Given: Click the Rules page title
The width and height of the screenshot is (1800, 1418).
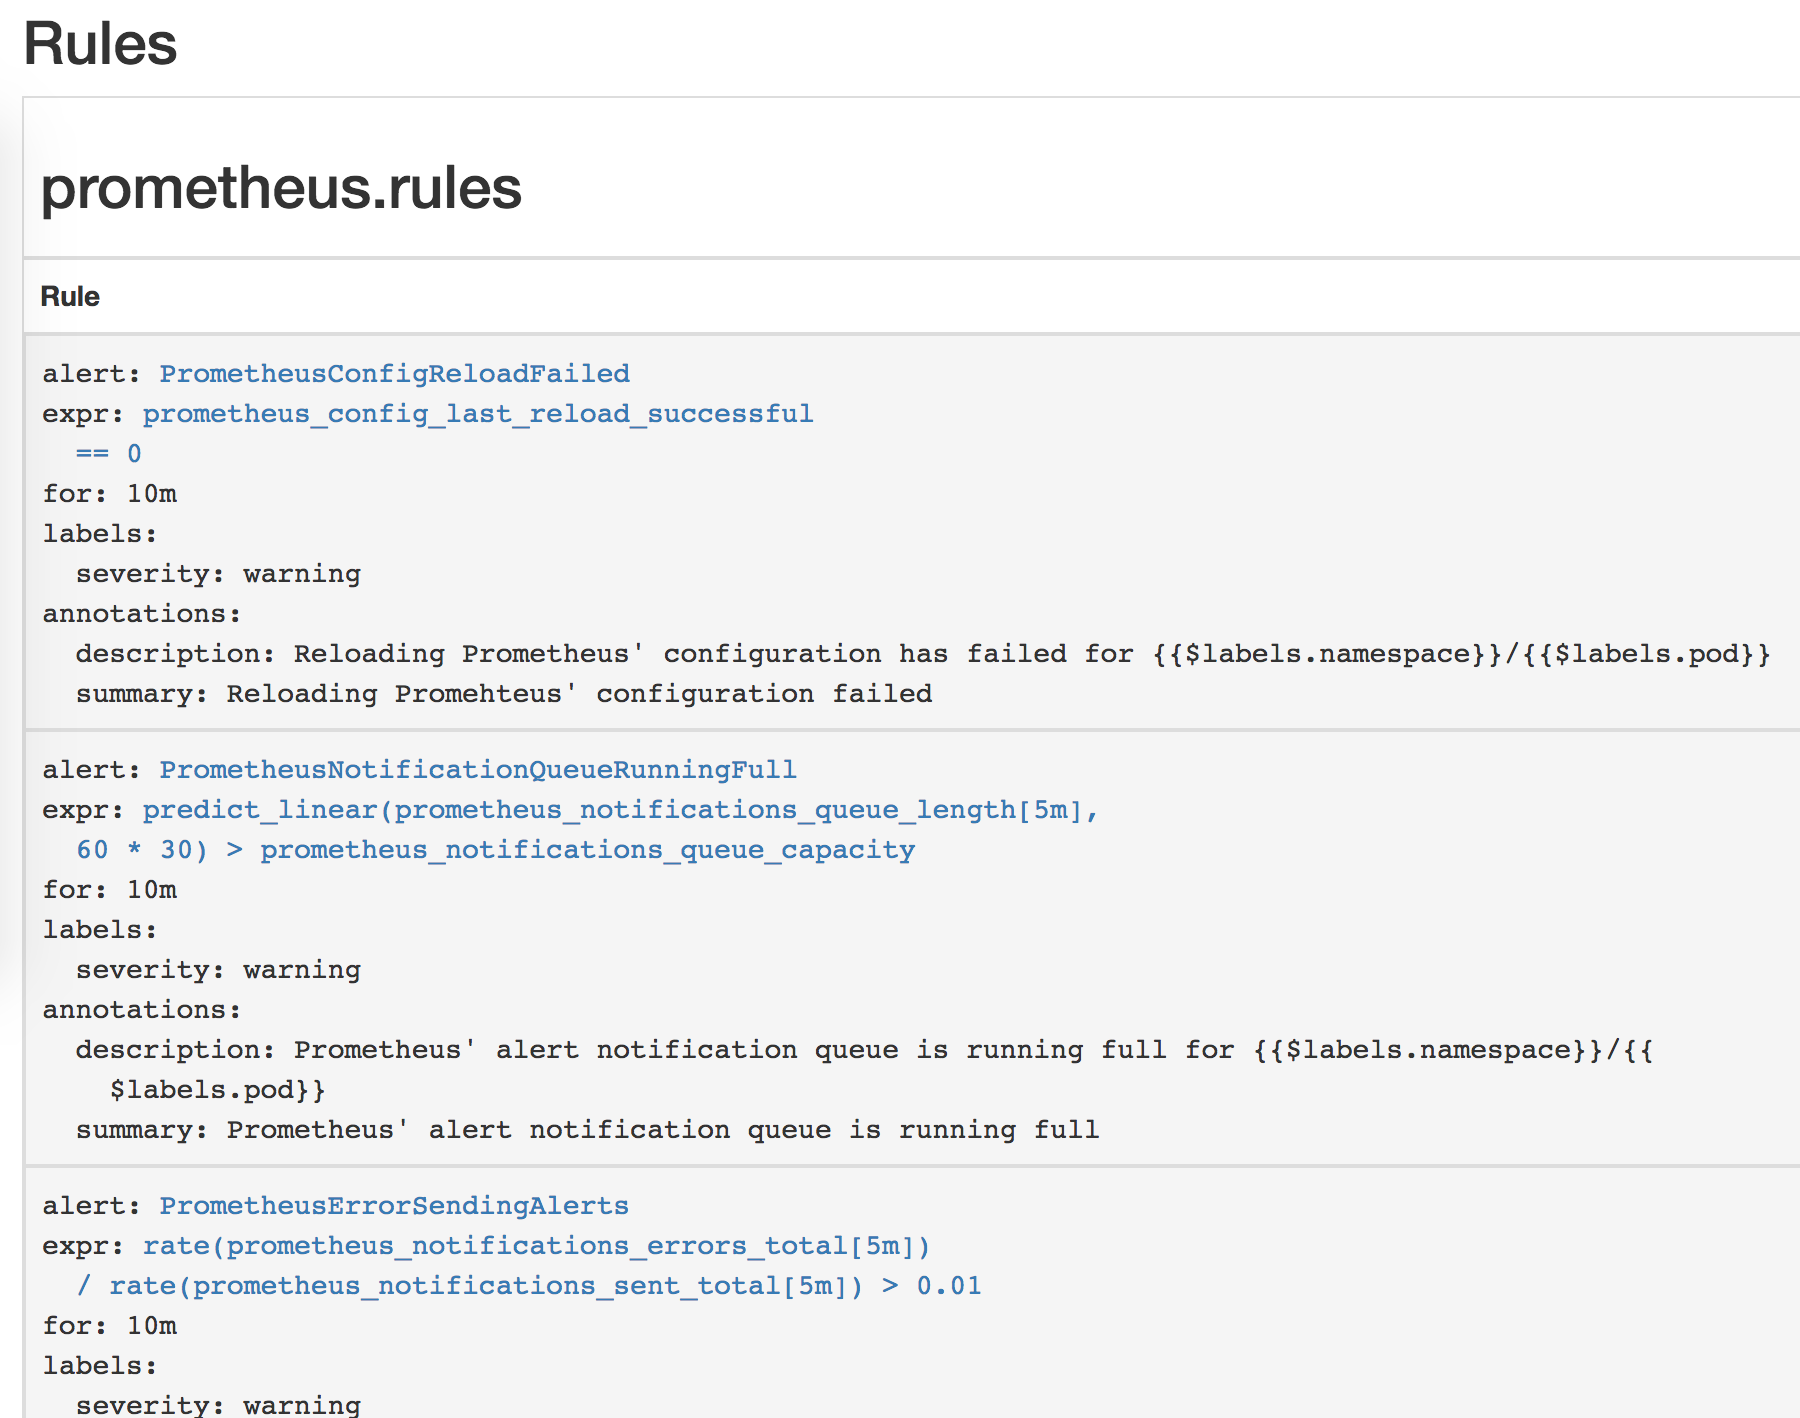Looking at the screenshot, I should pos(100,44).
